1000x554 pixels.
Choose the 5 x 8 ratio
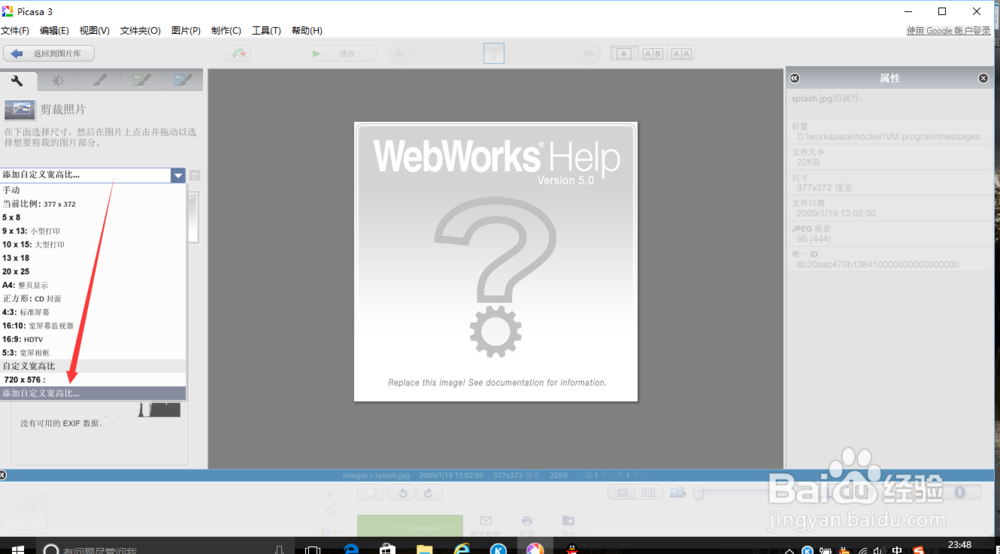[93, 217]
